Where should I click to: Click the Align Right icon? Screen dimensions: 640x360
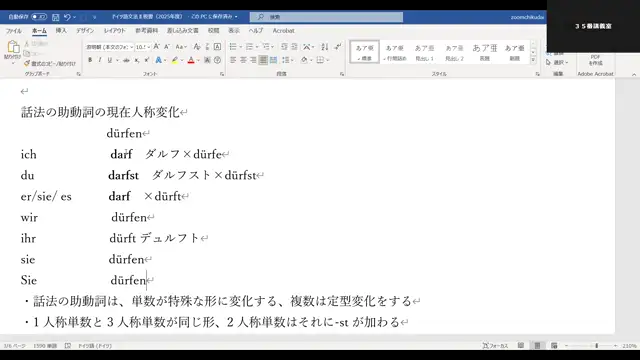tap(253, 60)
